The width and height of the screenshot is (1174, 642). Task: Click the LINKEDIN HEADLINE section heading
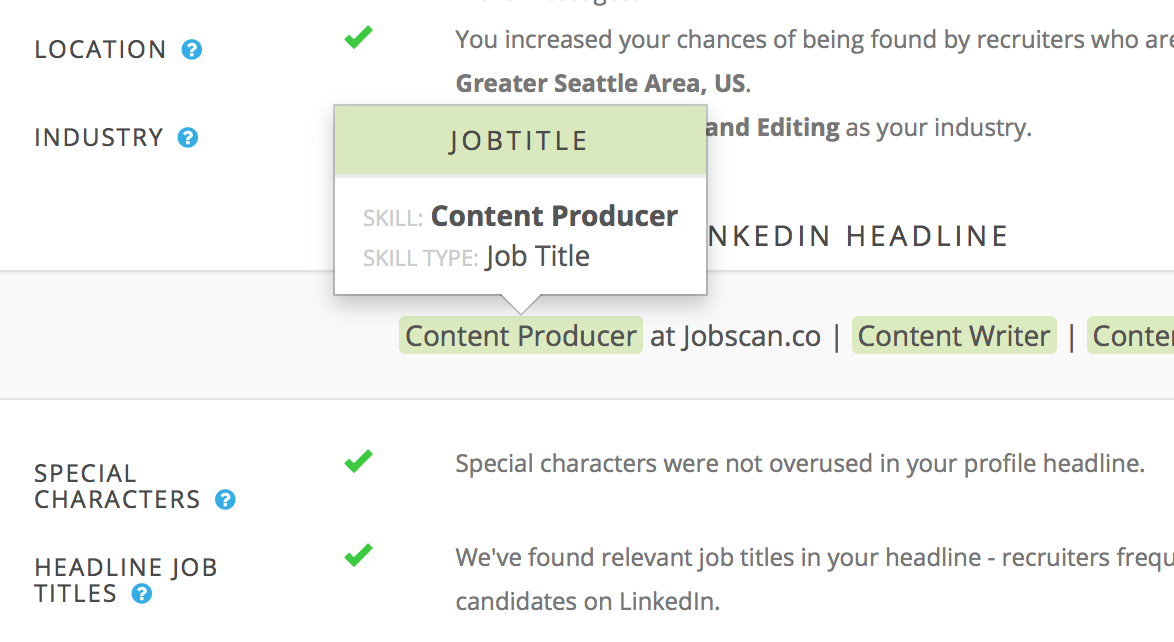[x=857, y=237]
